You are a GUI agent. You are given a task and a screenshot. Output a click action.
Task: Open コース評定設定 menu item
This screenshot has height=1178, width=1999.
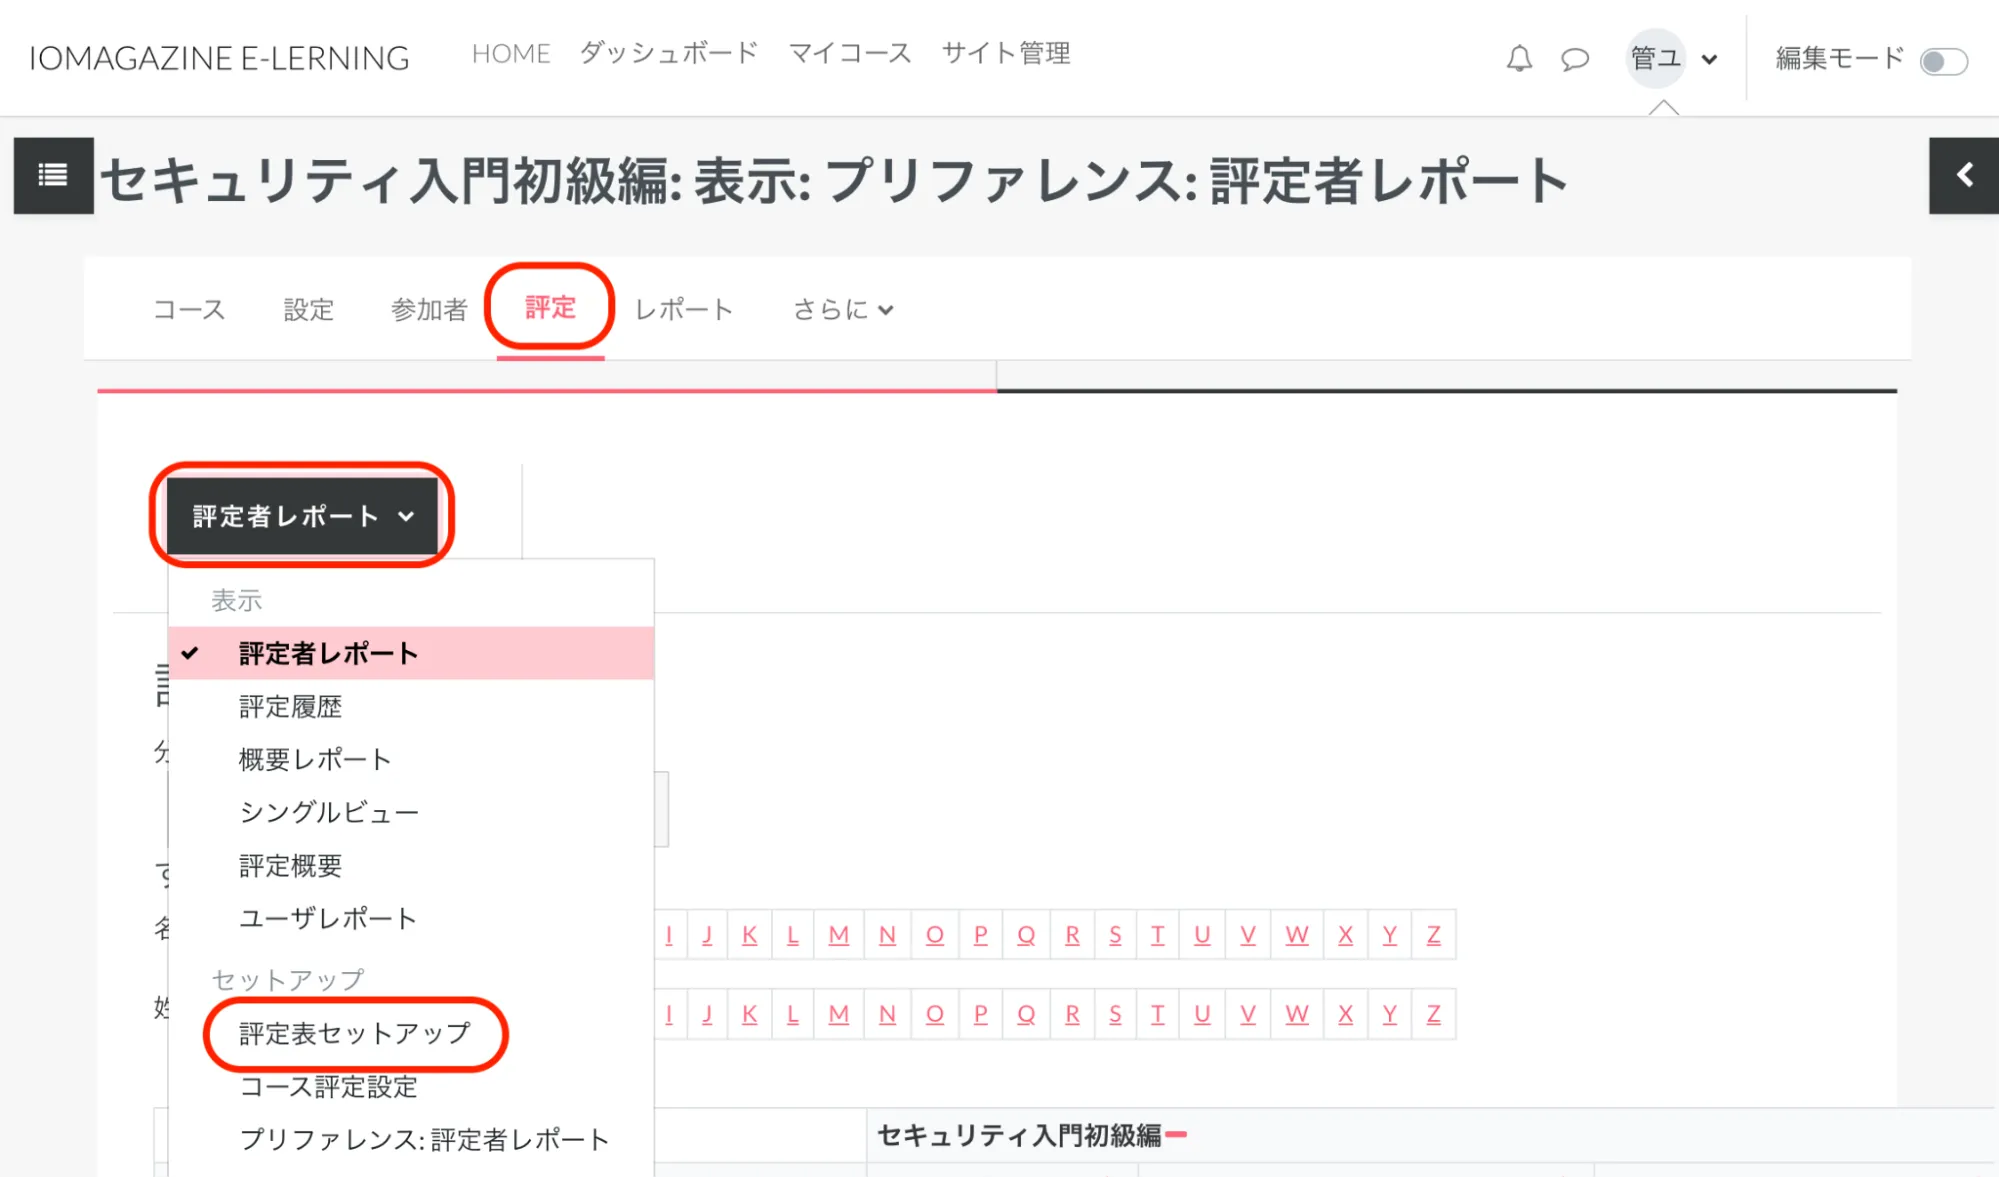(328, 1087)
